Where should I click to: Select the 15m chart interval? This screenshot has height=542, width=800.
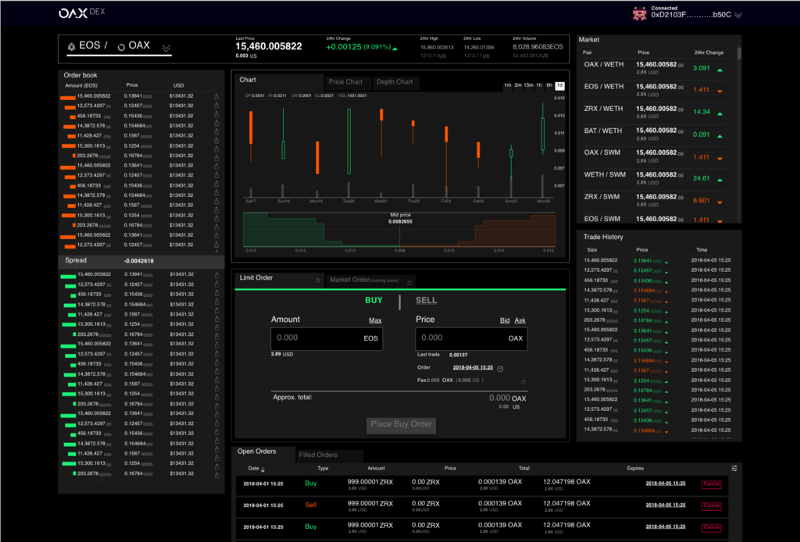[x=529, y=86]
